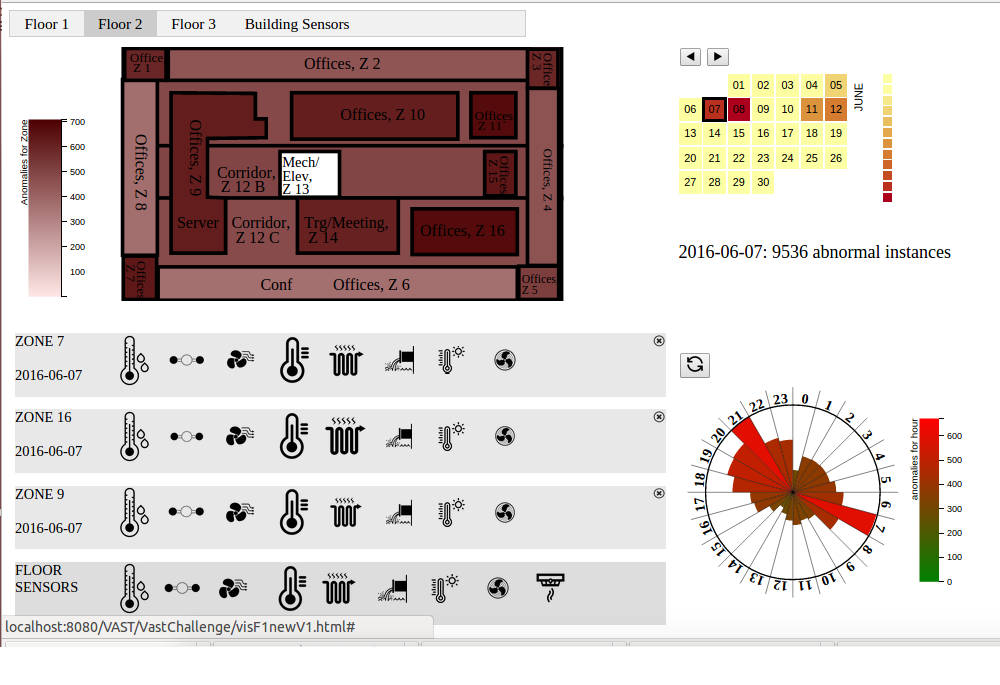This screenshot has height=685, width=1000.
Task: Click the round exhaust fan icon in Zone 9
Action: (504, 512)
